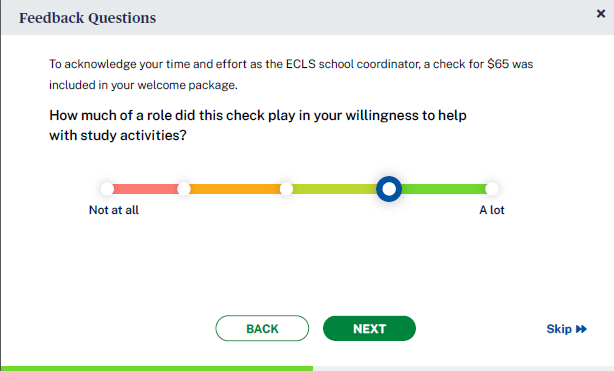Viewport: 614px width, 371px height.
Task: Click the Skip link text
Action: 559,329
